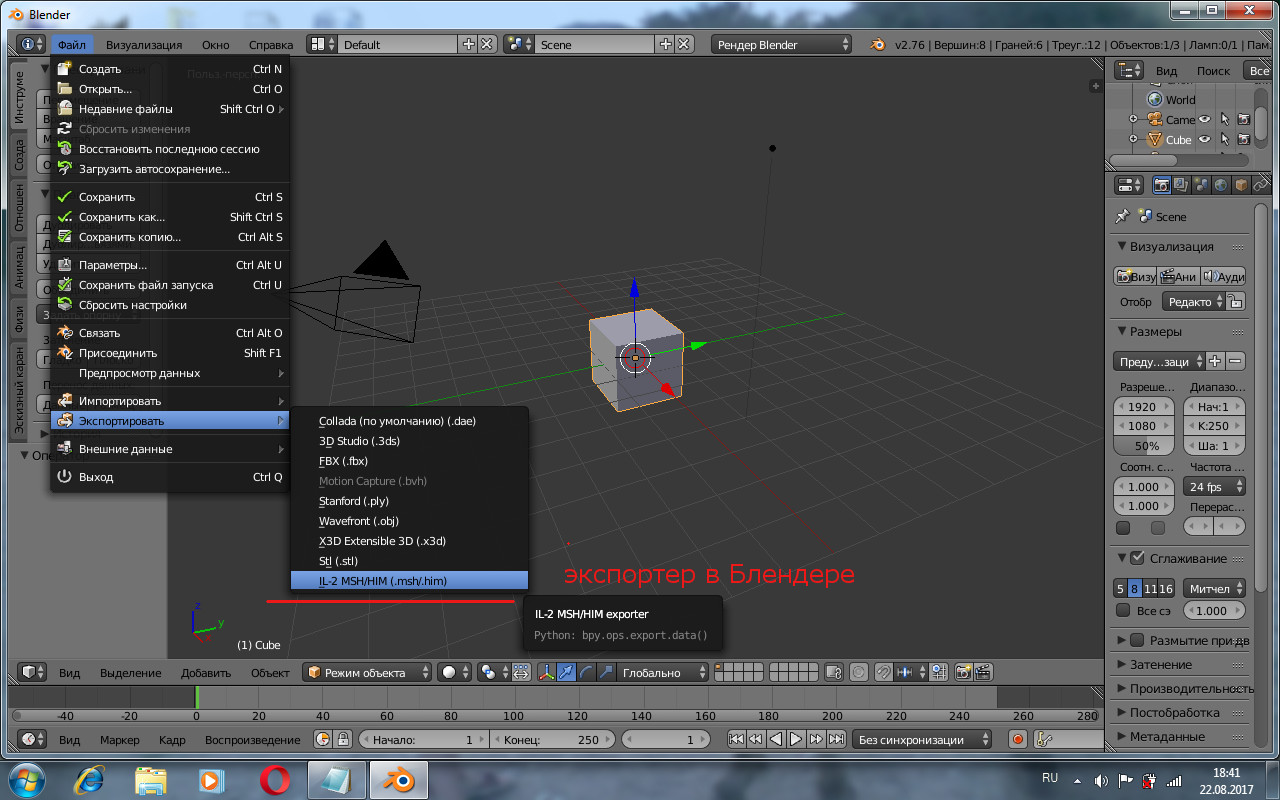Screen dimensions: 1280x800
Task: Toggle Cube selectability cursor icon in Outliner
Action: pyautogui.click(x=1225, y=139)
